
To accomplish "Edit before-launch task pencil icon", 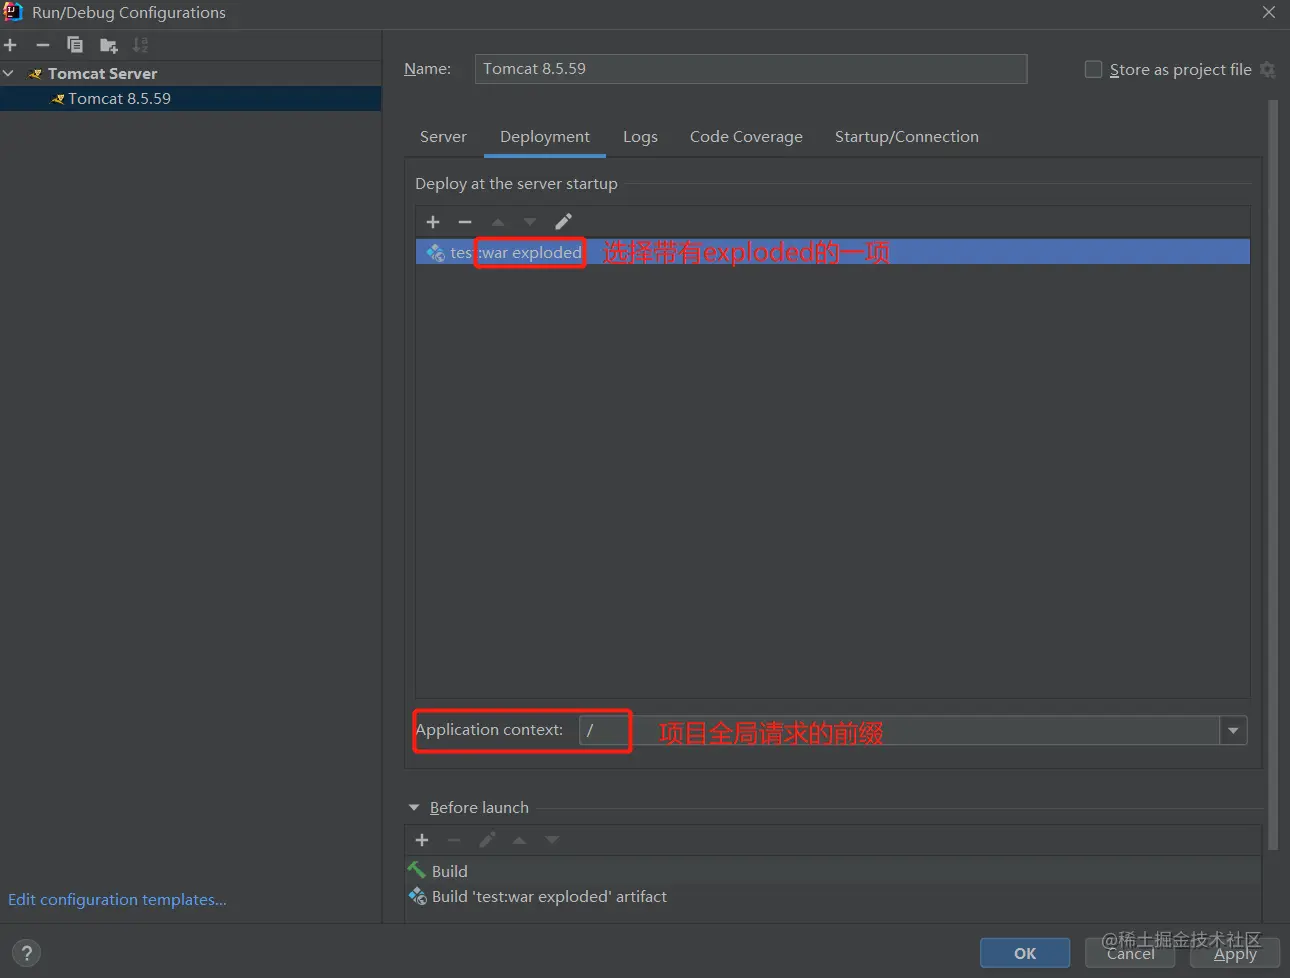I will click(487, 840).
